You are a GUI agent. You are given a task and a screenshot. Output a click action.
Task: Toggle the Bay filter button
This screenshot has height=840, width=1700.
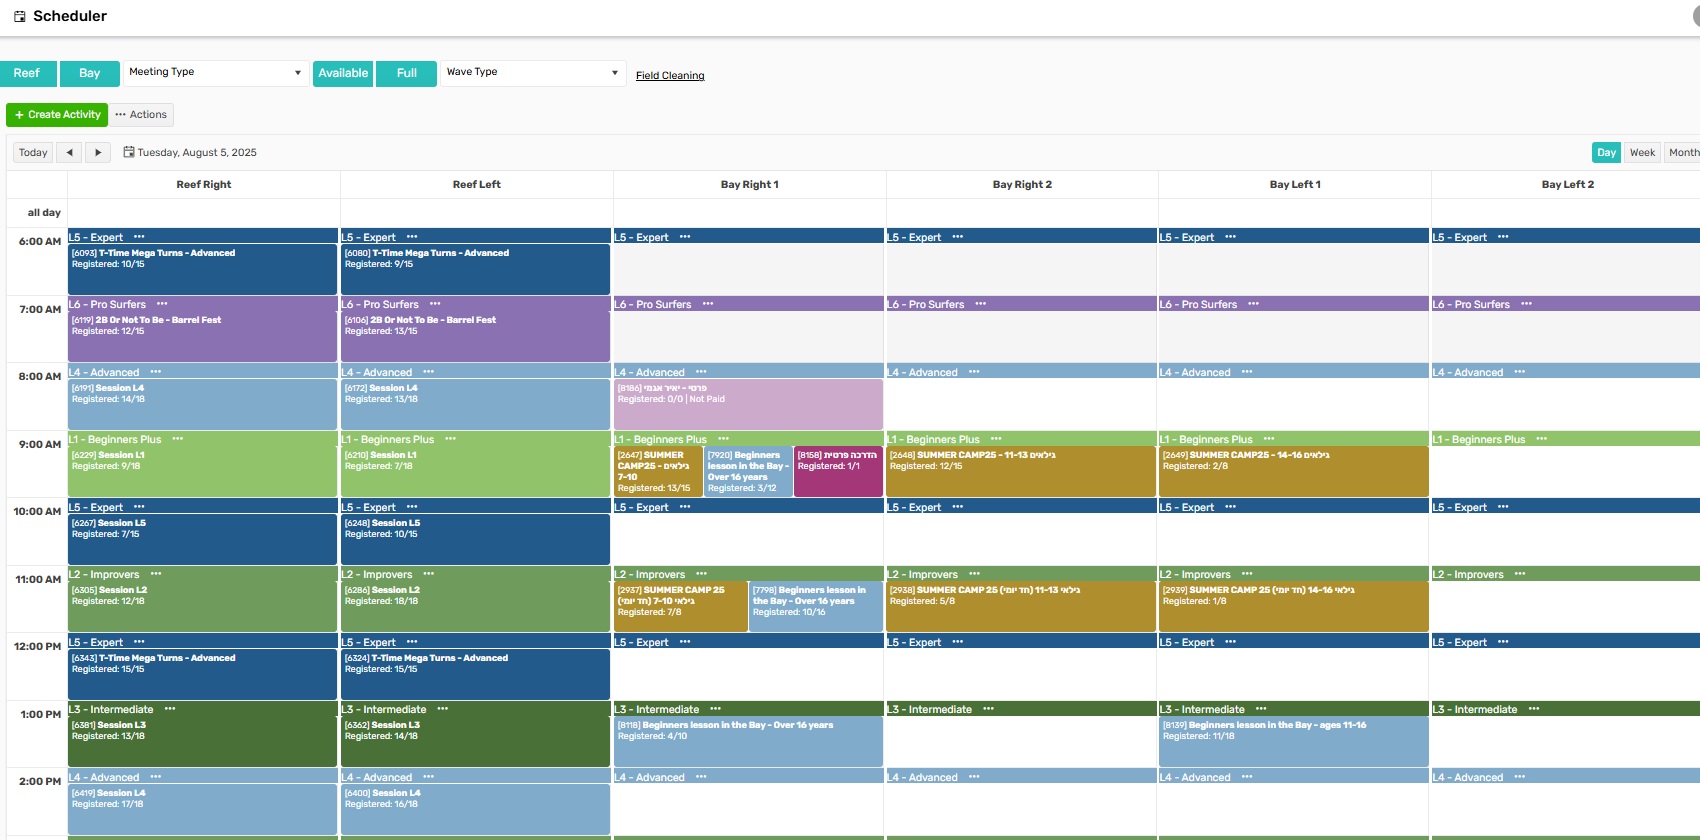click(x=89, y=73)
